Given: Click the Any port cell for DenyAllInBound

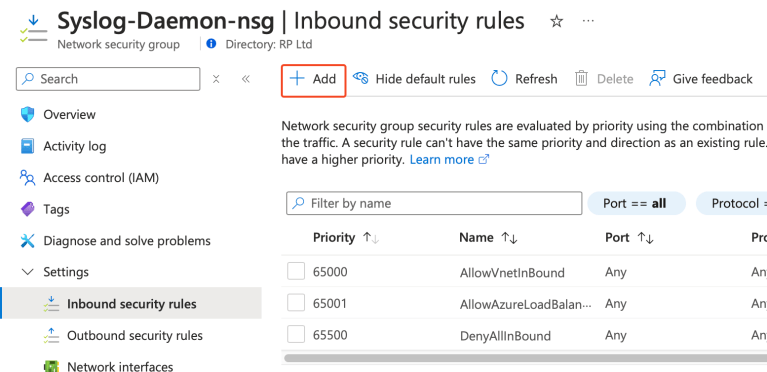Looking at the screenshot, I should [x=615, y=336].
